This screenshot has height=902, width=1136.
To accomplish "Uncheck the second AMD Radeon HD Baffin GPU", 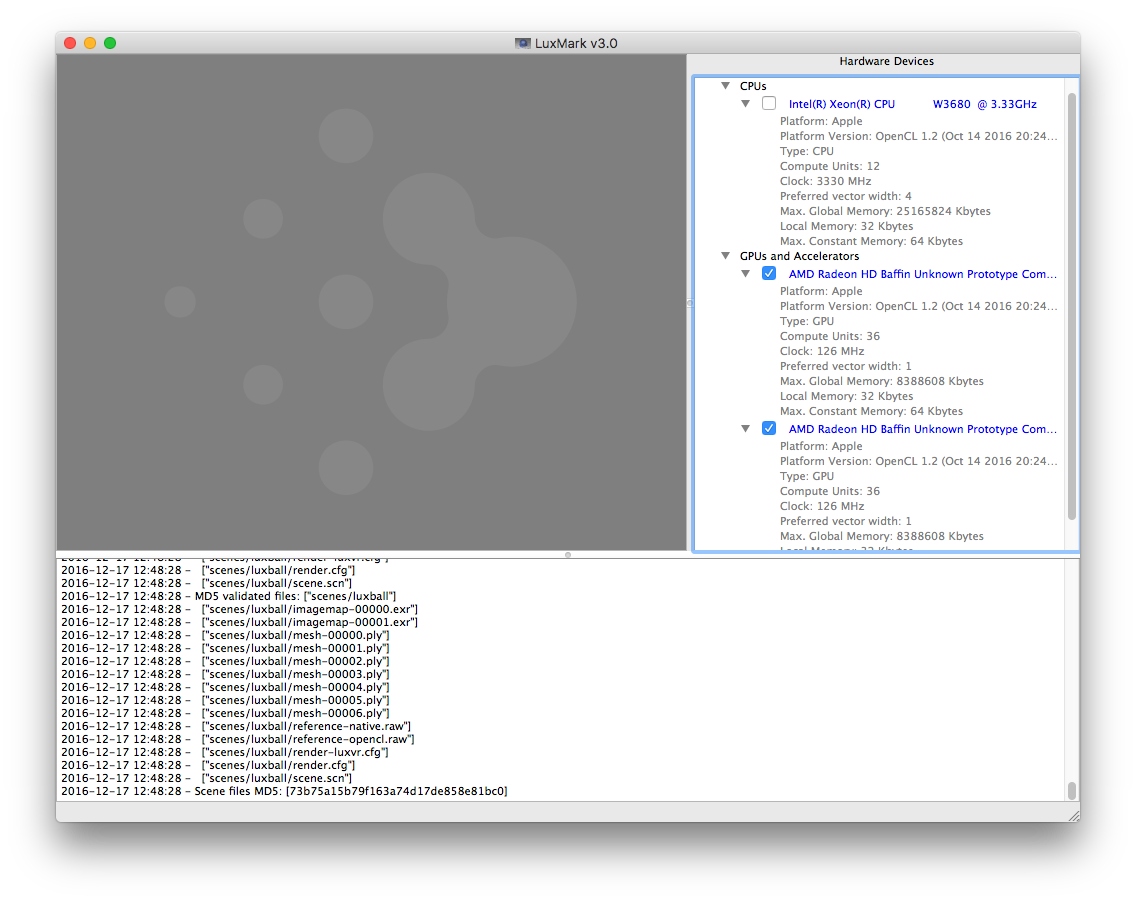I will (769, 428).
